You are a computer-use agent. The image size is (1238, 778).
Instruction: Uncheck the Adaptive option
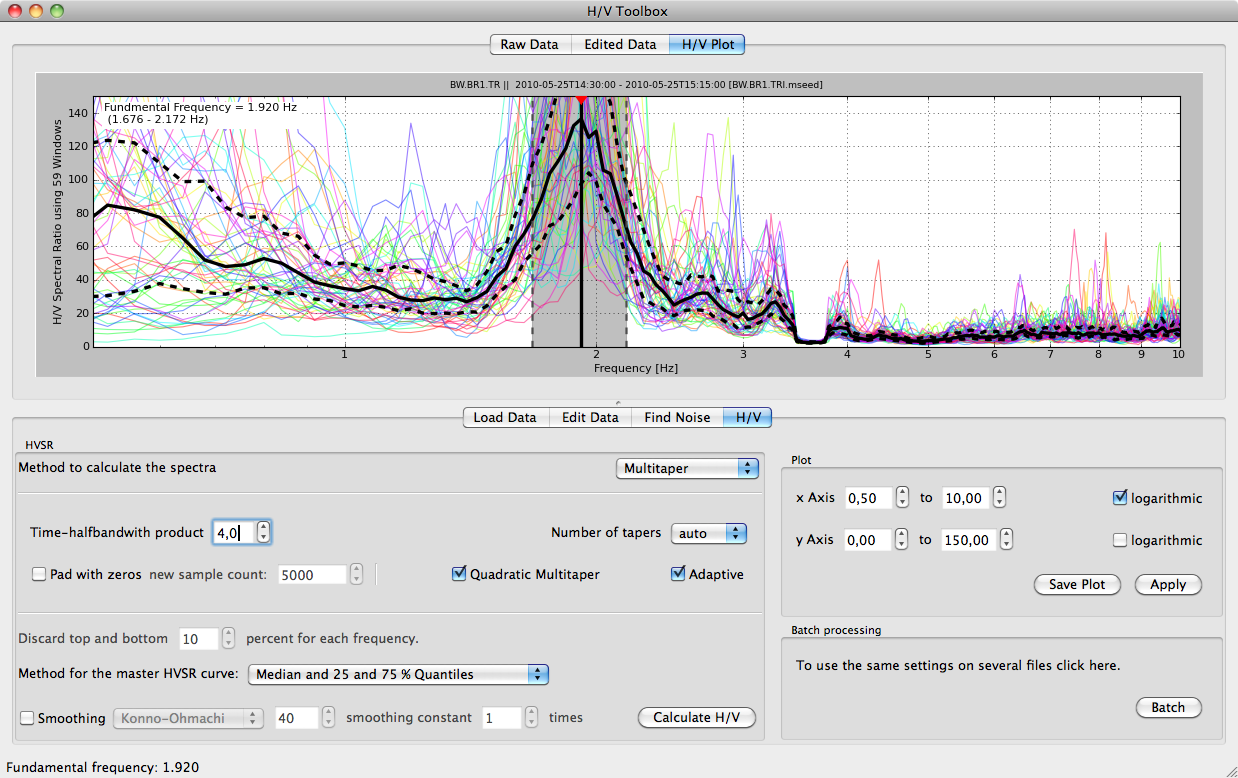(x=678, y=574)
